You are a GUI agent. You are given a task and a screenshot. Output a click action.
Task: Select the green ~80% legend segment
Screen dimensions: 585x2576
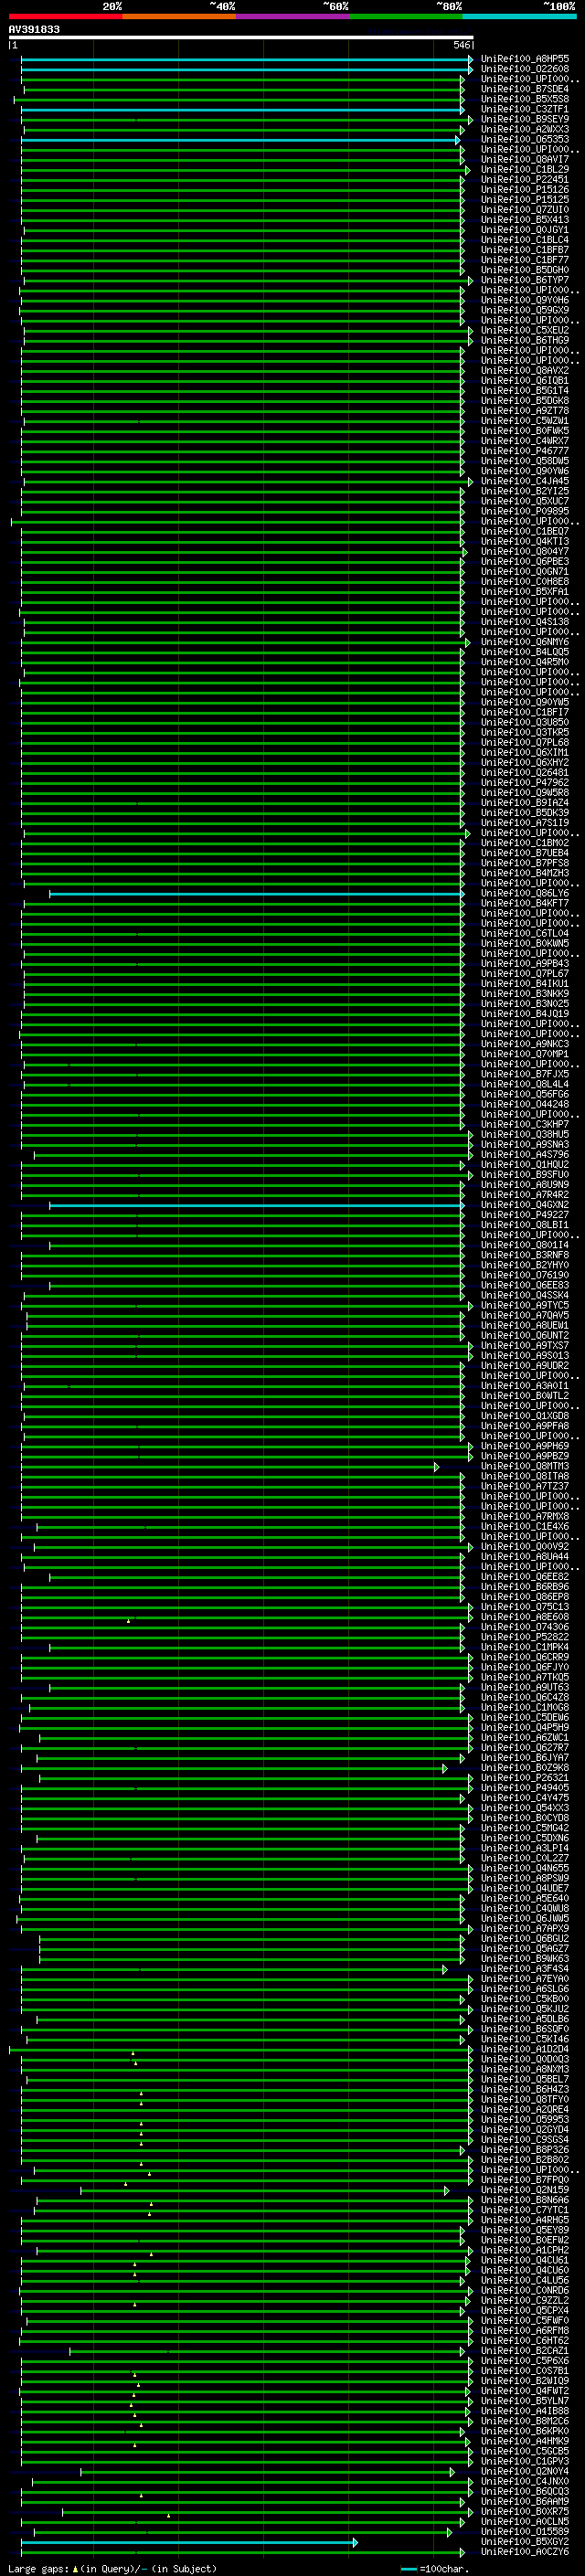click(406, 16)
